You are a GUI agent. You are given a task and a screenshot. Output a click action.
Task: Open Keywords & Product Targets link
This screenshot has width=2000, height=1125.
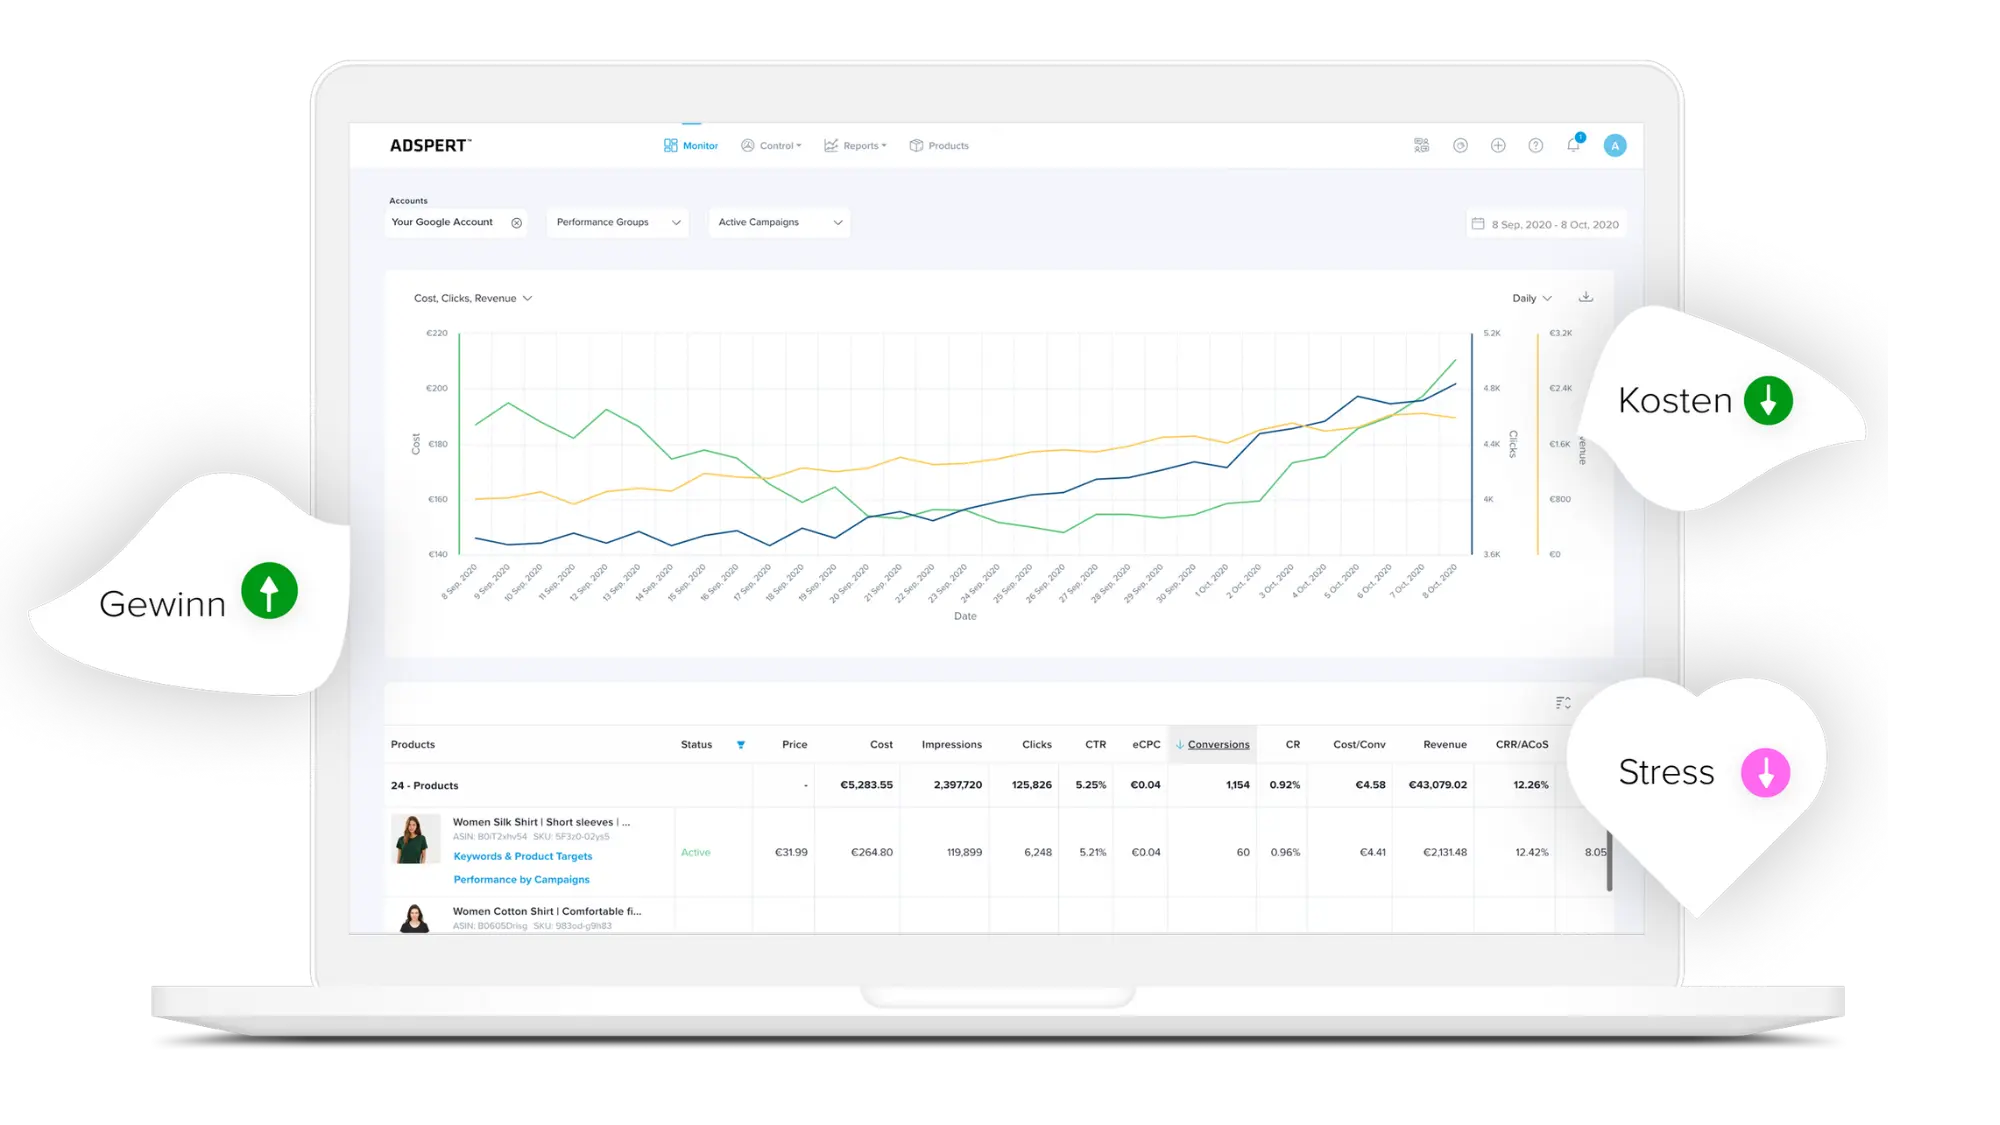(x=522, y=856)
